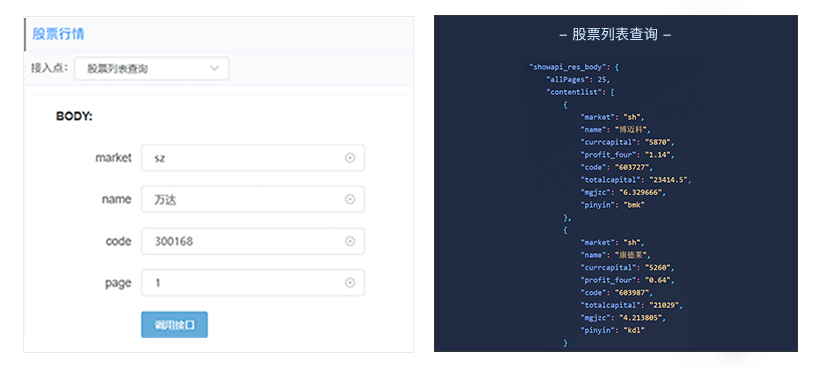This screenshot has height=367, width=820.
Task: Focus the market input containing sz
Action: (x=253, y=158)
